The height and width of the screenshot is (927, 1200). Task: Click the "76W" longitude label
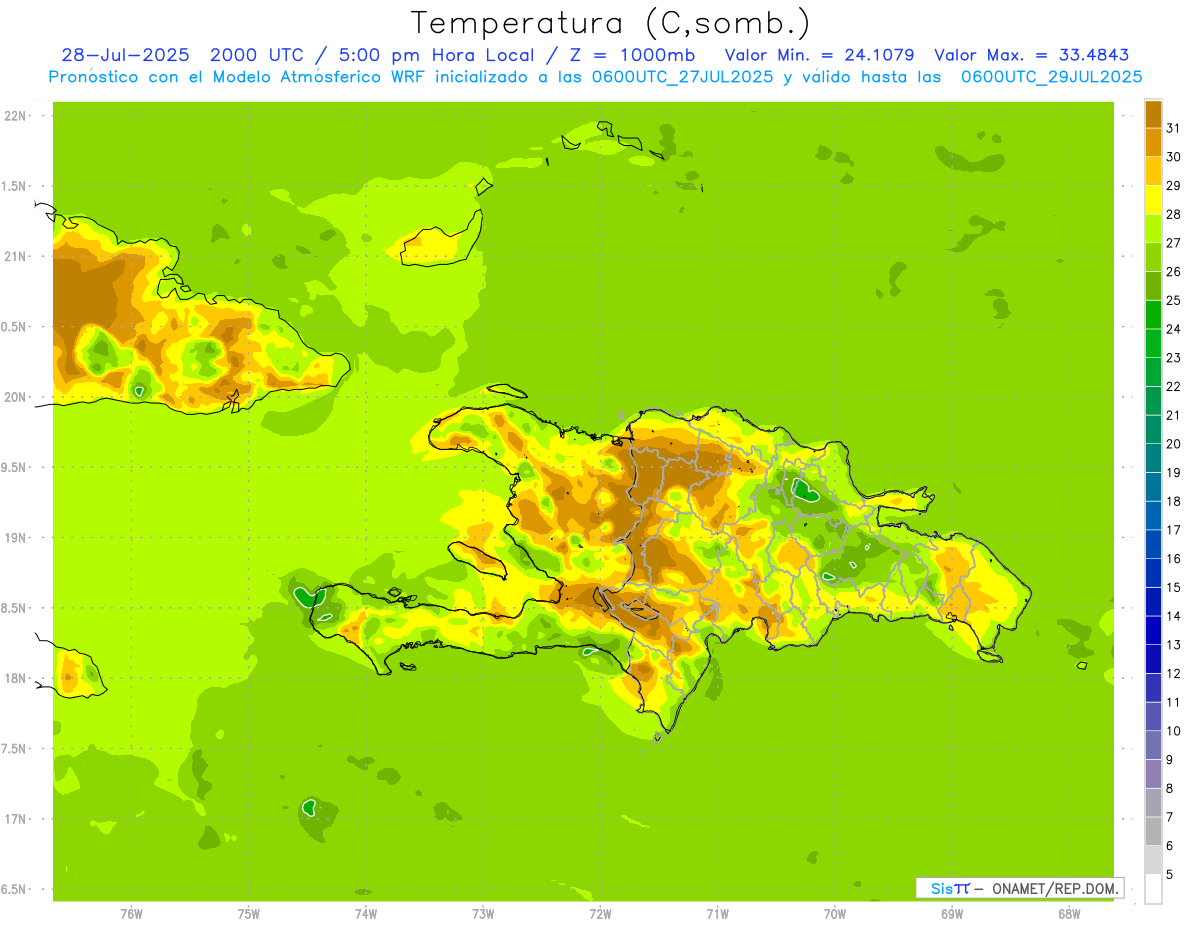click(x=131, y=914)
